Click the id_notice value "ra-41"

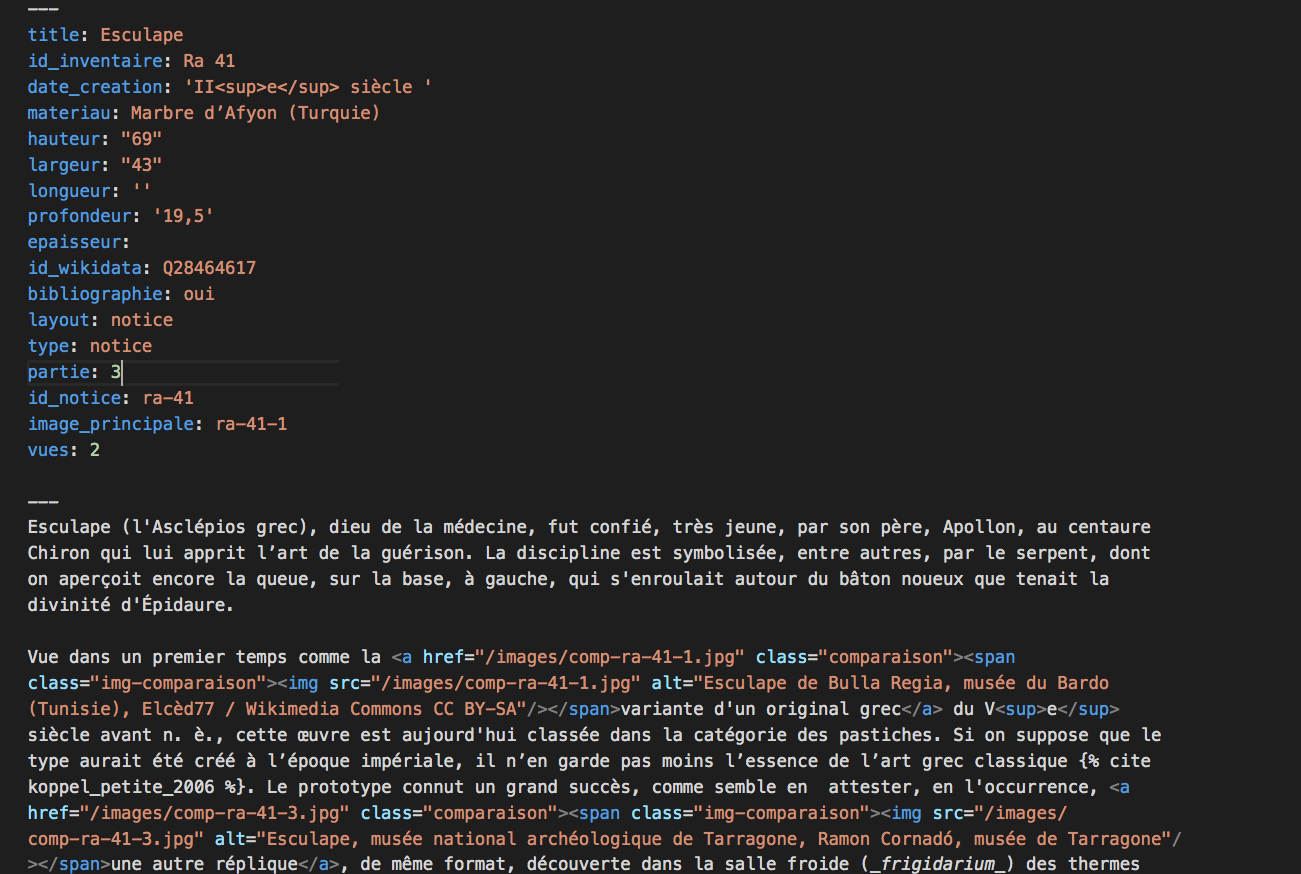click(167, 398)
